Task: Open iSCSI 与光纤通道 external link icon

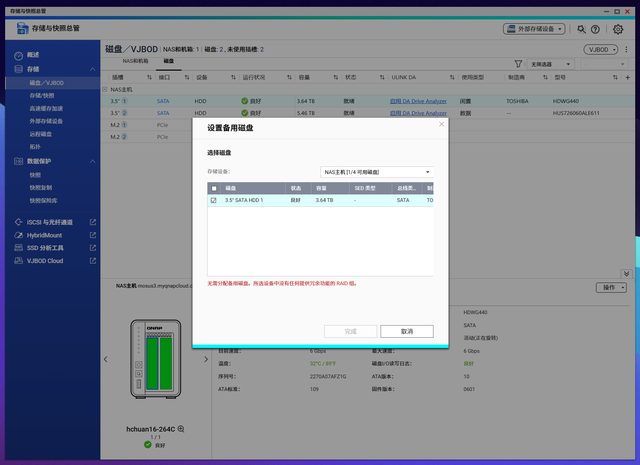Action: point(93,222)
